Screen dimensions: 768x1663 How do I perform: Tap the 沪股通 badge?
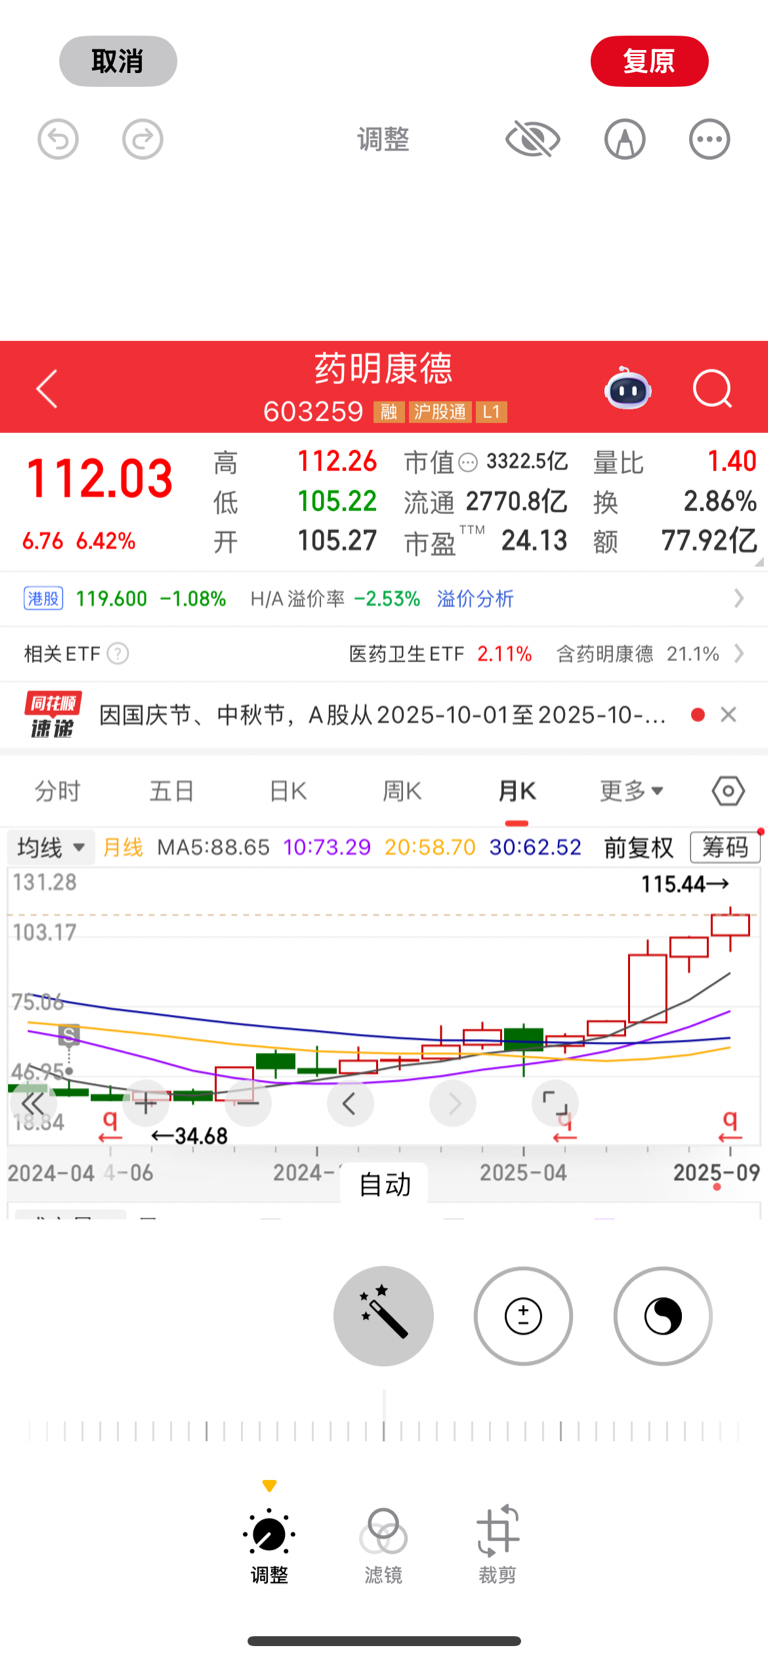point(440,412)
